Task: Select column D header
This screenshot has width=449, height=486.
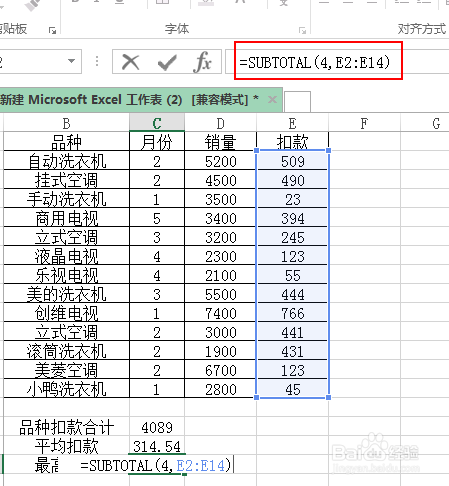Action: (220, 123)
